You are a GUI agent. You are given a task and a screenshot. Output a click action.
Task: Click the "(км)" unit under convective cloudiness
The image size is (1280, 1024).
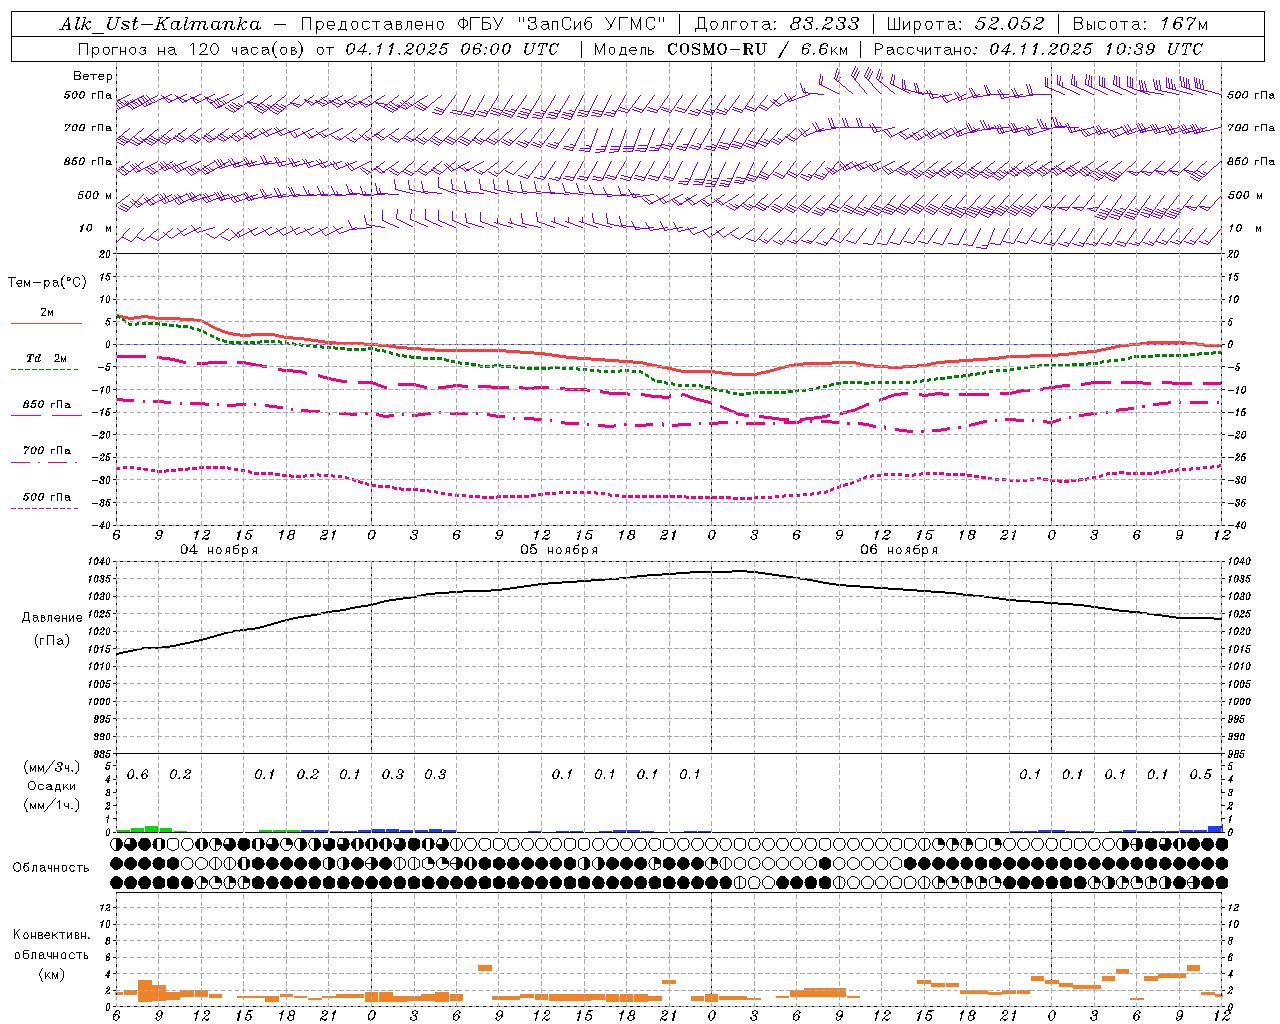coord(51,974)
